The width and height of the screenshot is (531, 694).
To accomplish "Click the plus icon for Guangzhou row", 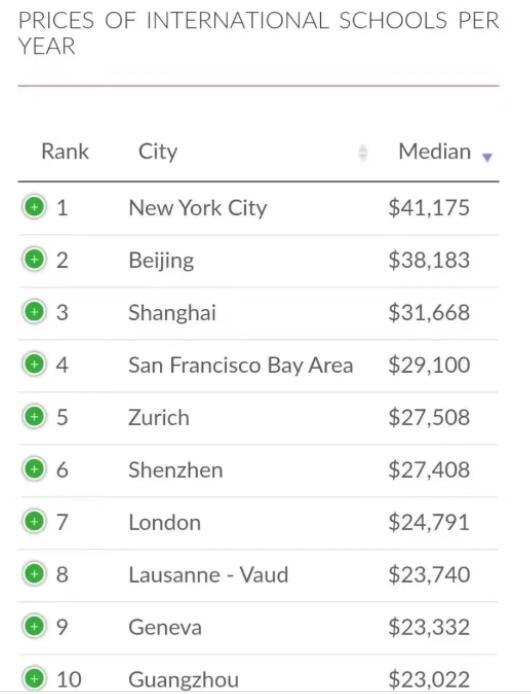I will tap(34, 678).
